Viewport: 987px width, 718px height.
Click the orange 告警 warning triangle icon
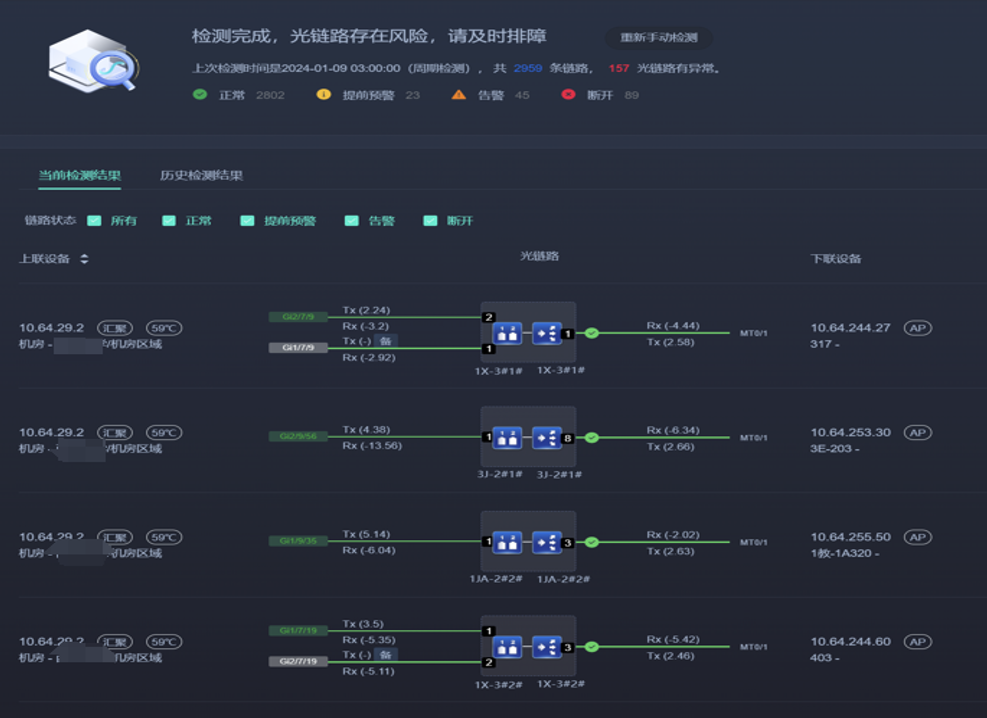458,95
